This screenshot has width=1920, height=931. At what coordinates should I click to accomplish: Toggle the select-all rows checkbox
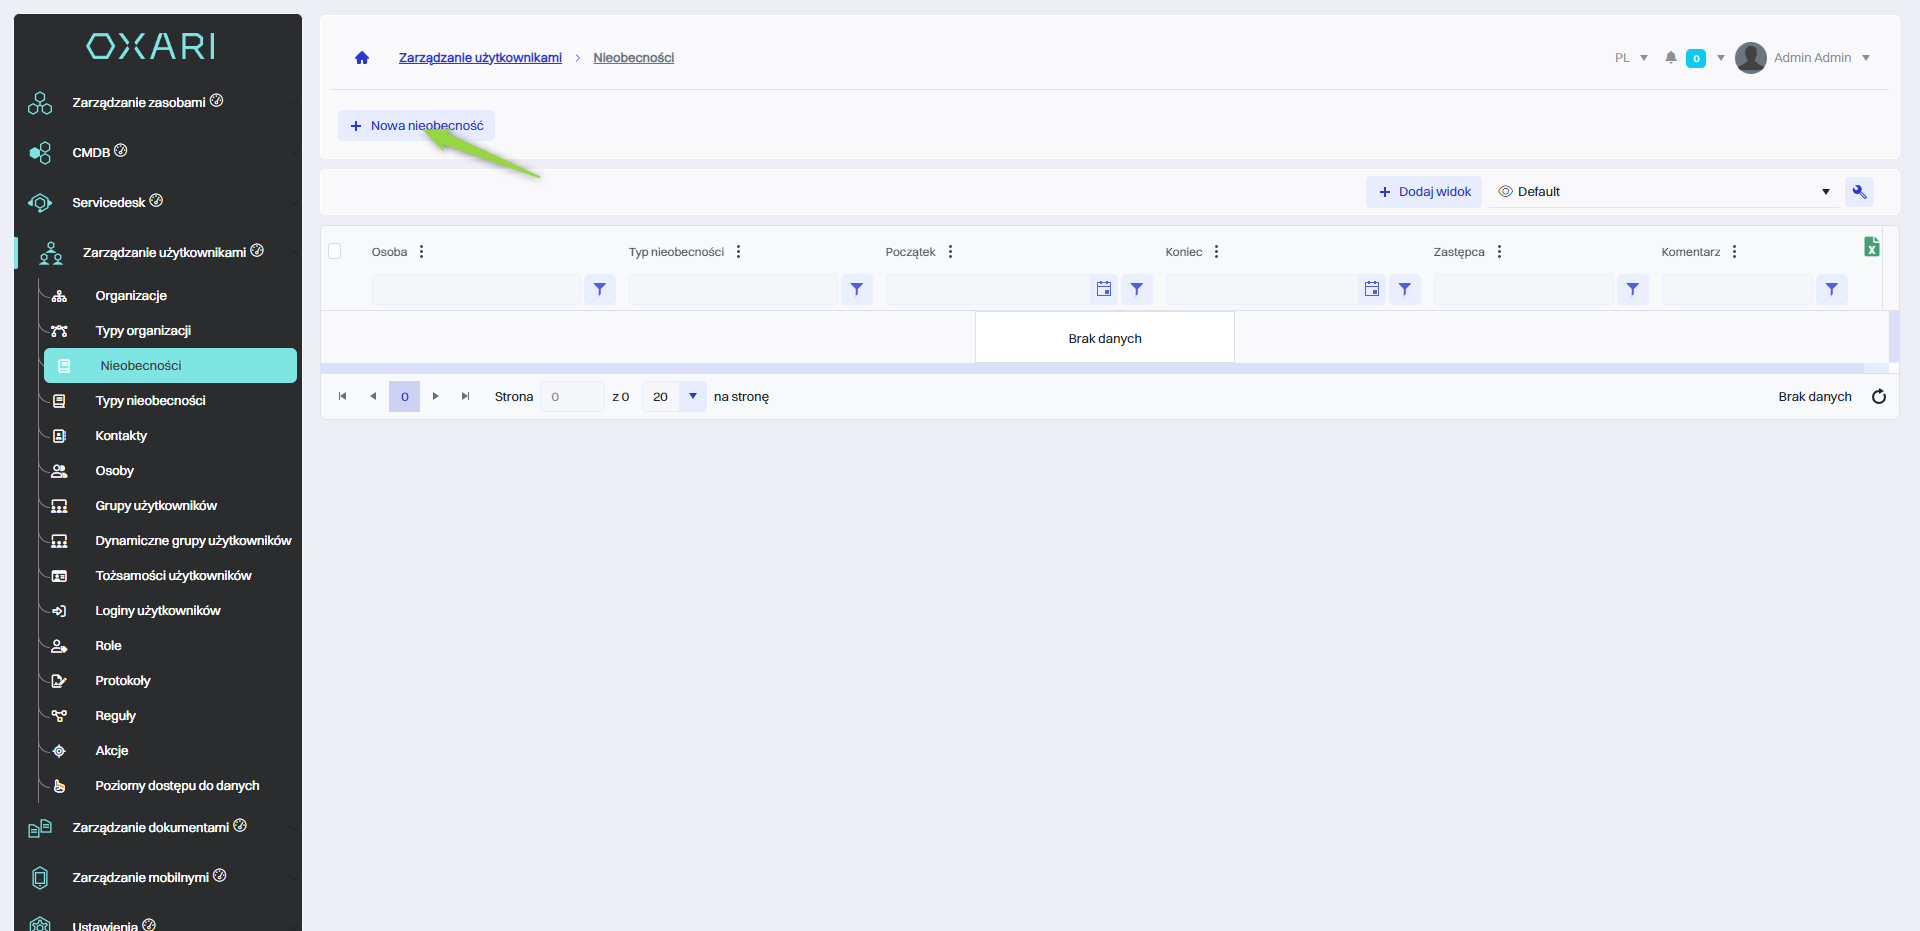pos(335,251)
